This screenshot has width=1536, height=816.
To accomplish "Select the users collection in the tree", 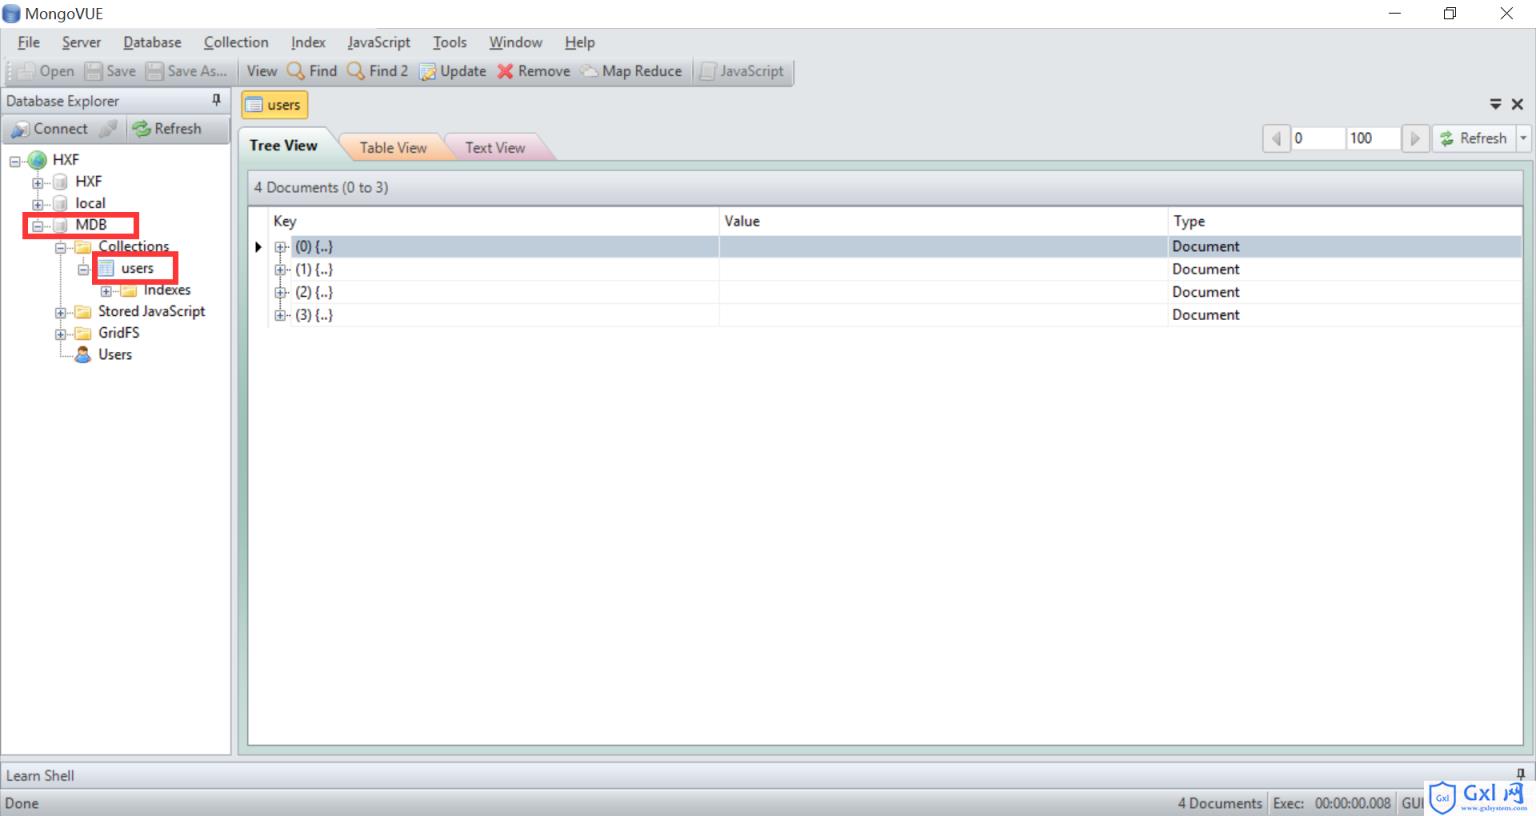I will pos(127,268).
